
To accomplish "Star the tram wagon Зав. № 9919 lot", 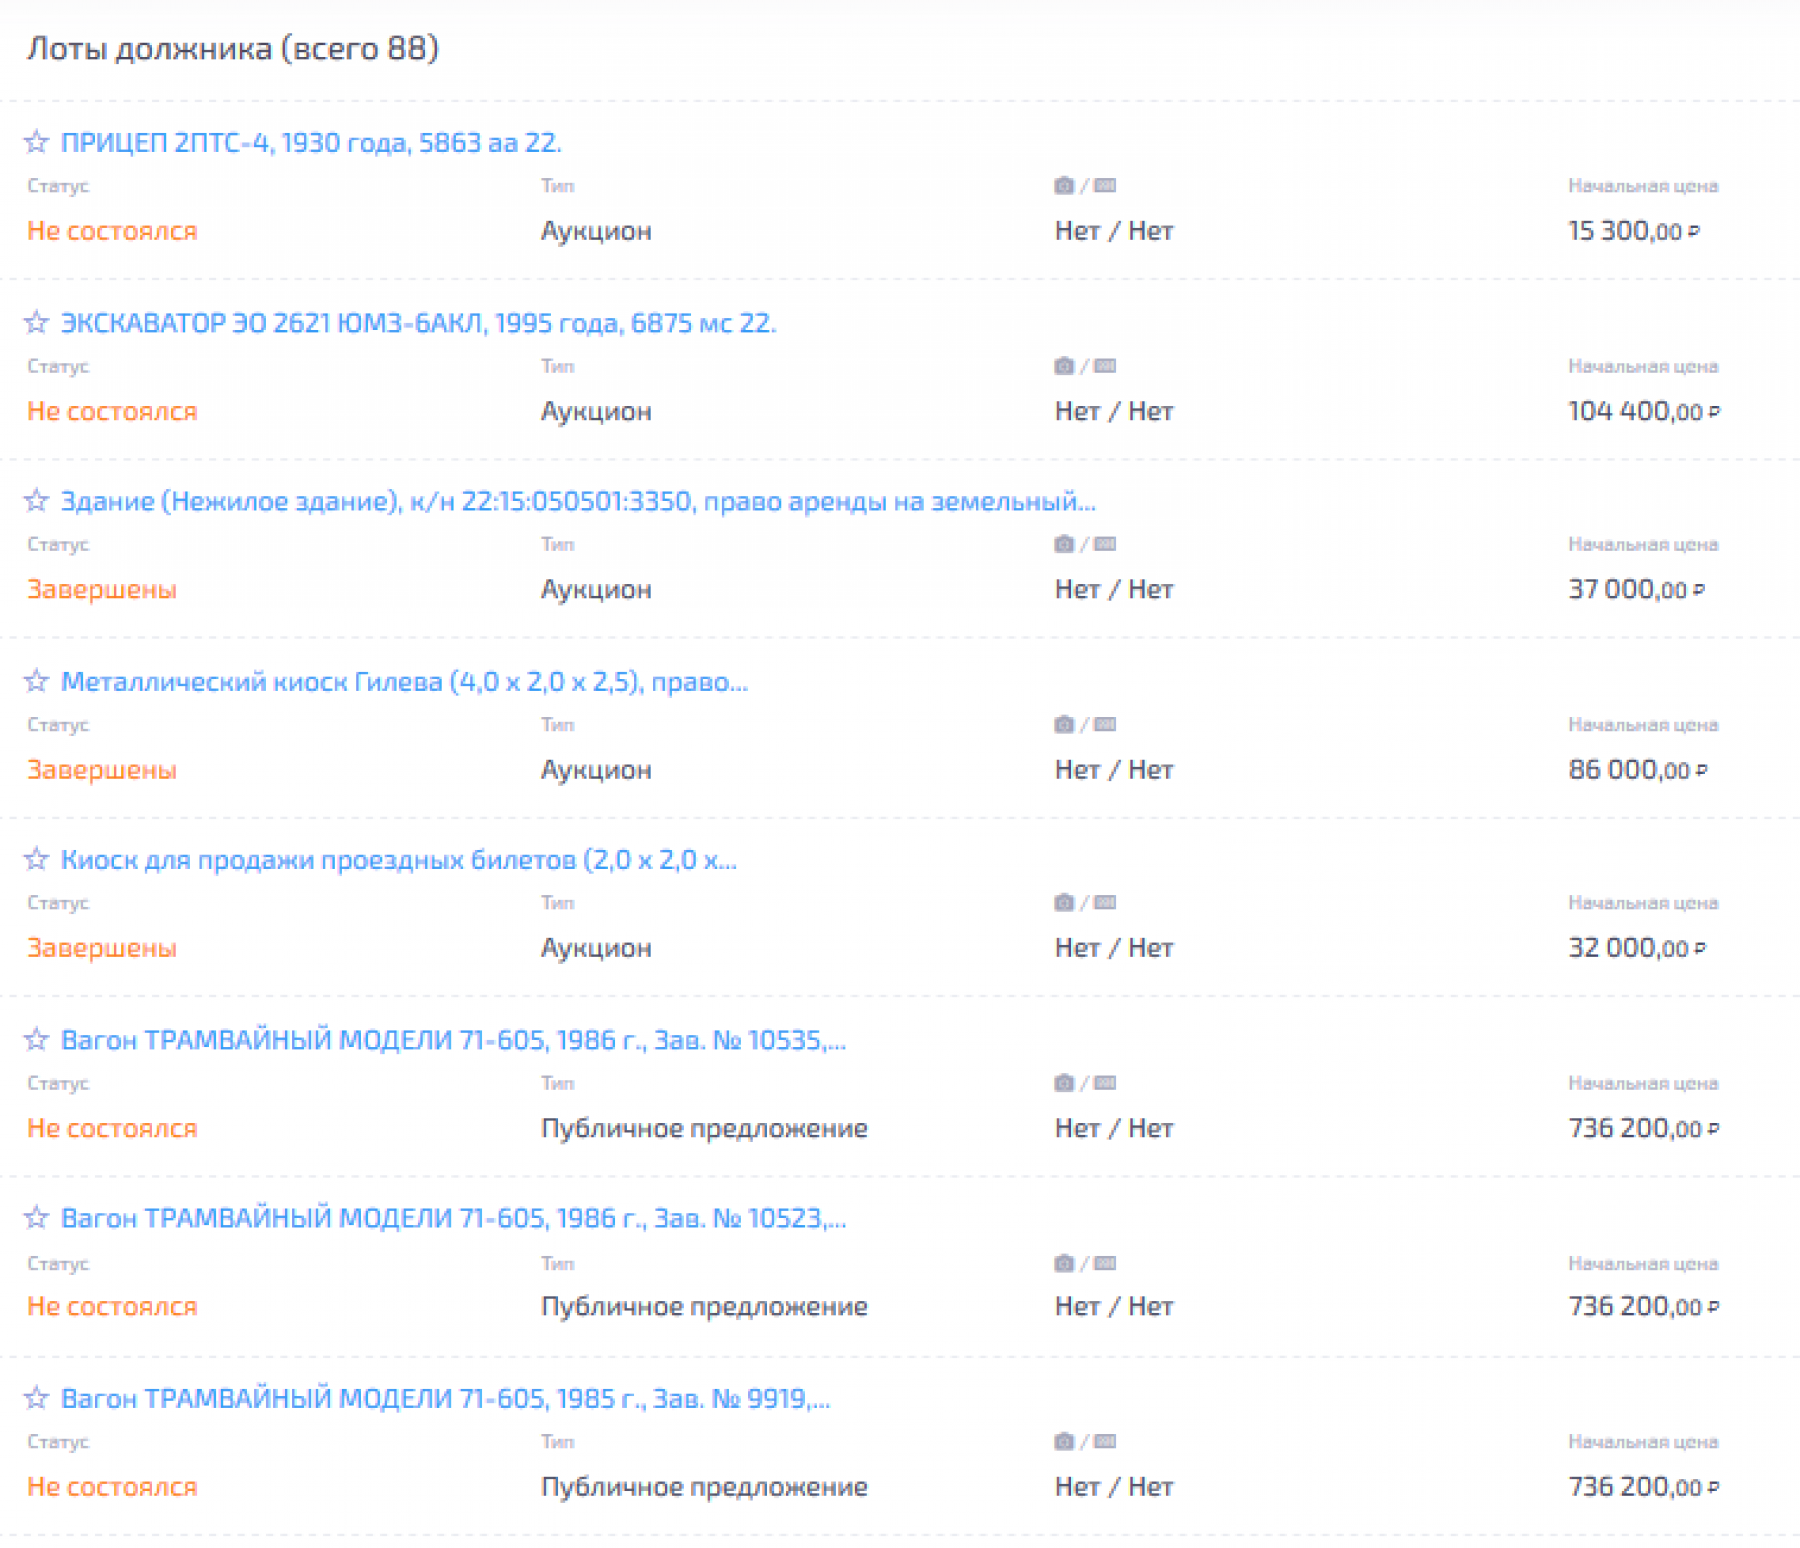I will pos(37,1397).
